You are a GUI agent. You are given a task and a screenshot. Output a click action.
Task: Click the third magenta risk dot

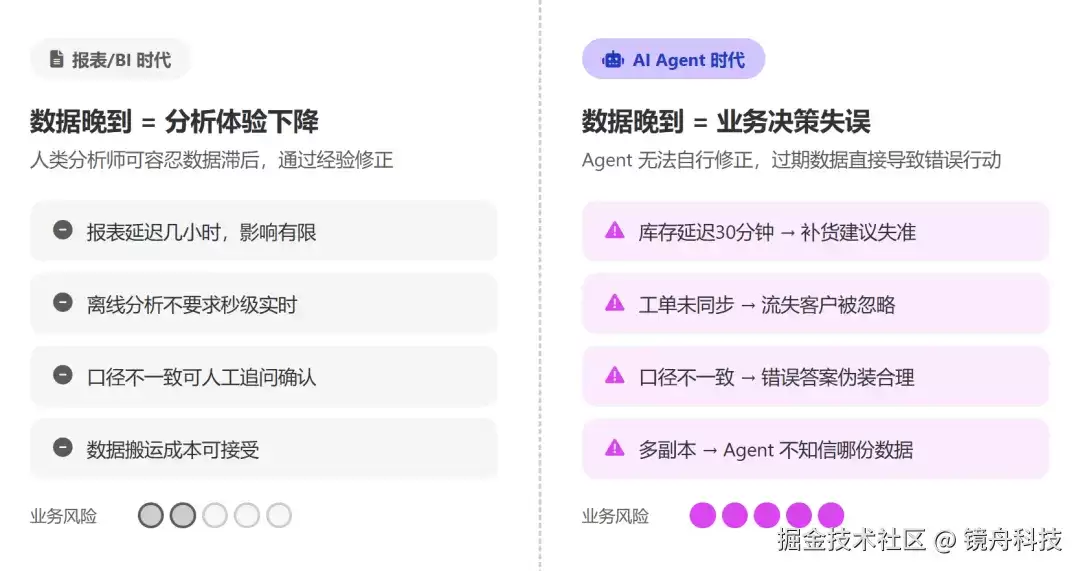pyautogui.click(x=767, y=515)
